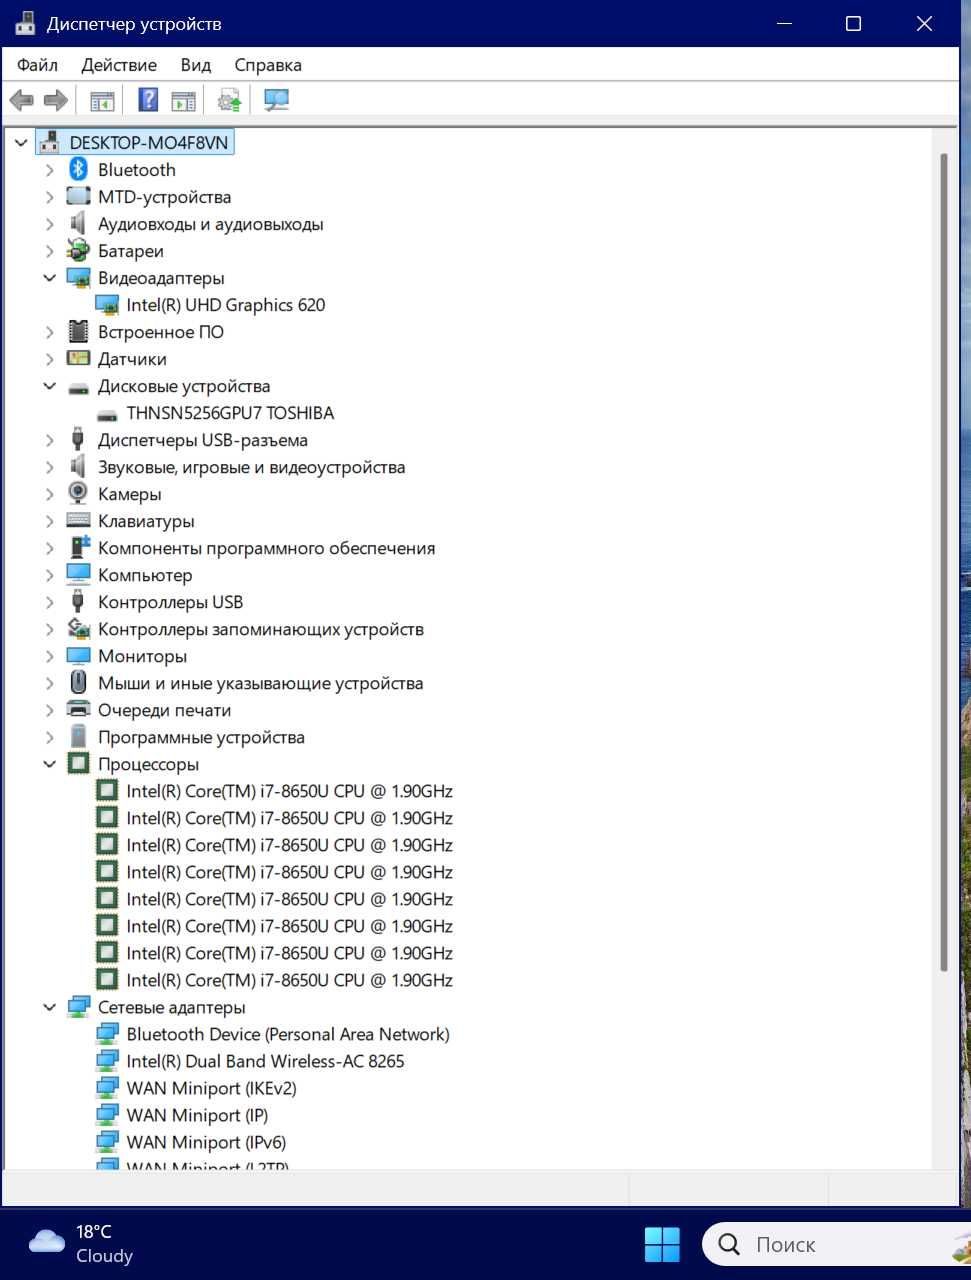Click the Back arrow in the toolbar
This screenshot has height=1280, width=971.
coord(21,100)
